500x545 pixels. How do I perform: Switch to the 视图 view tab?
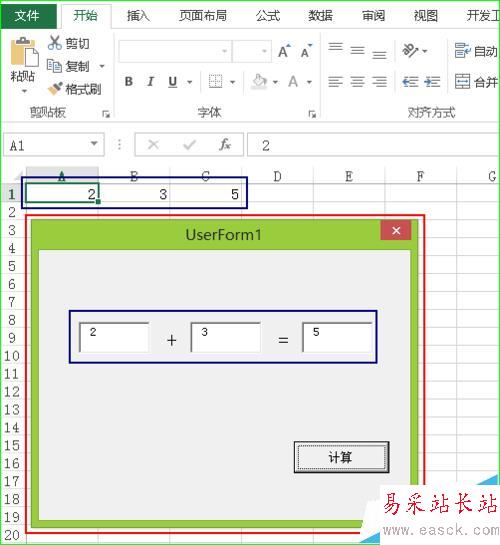pyautogui.click(x=426, y=16)
